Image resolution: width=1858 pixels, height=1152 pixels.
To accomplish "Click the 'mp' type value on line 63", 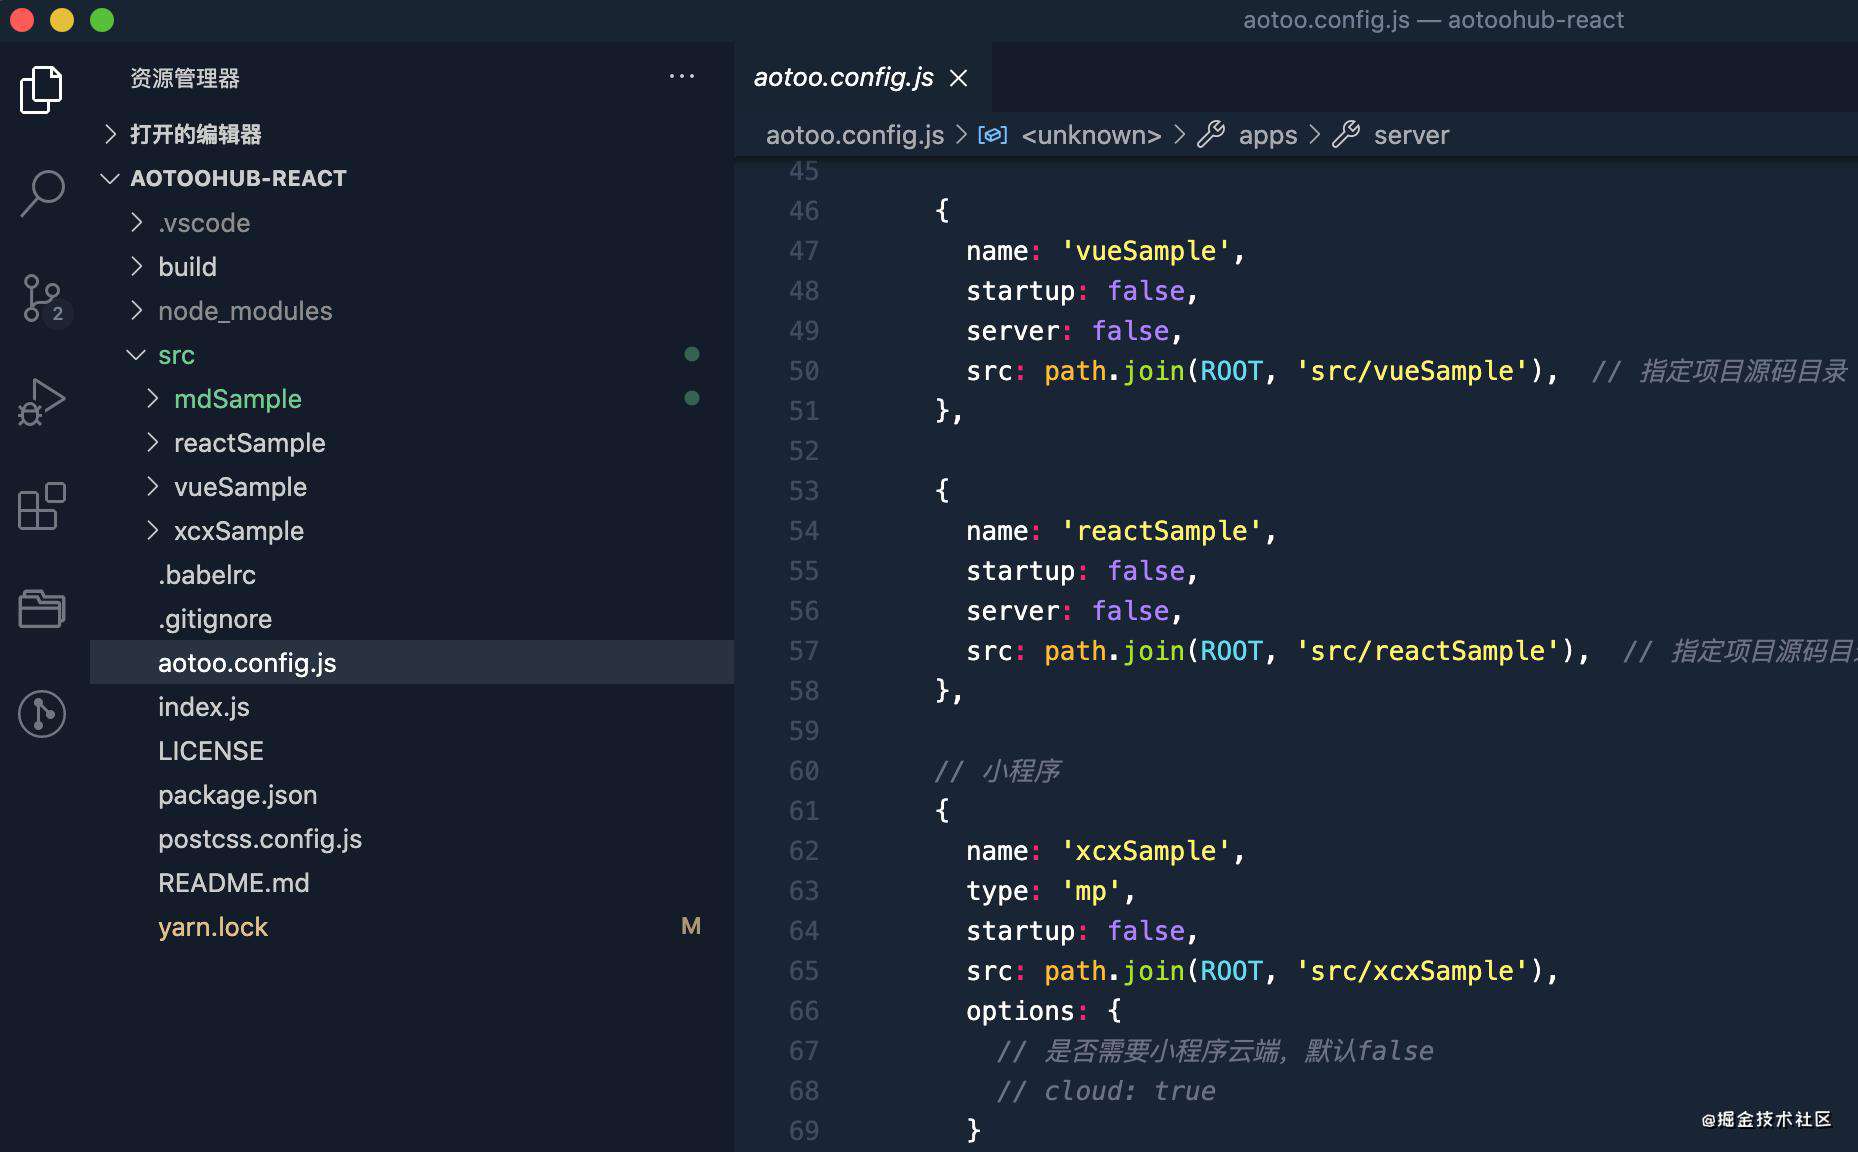I will click(x=1091, y=891).
